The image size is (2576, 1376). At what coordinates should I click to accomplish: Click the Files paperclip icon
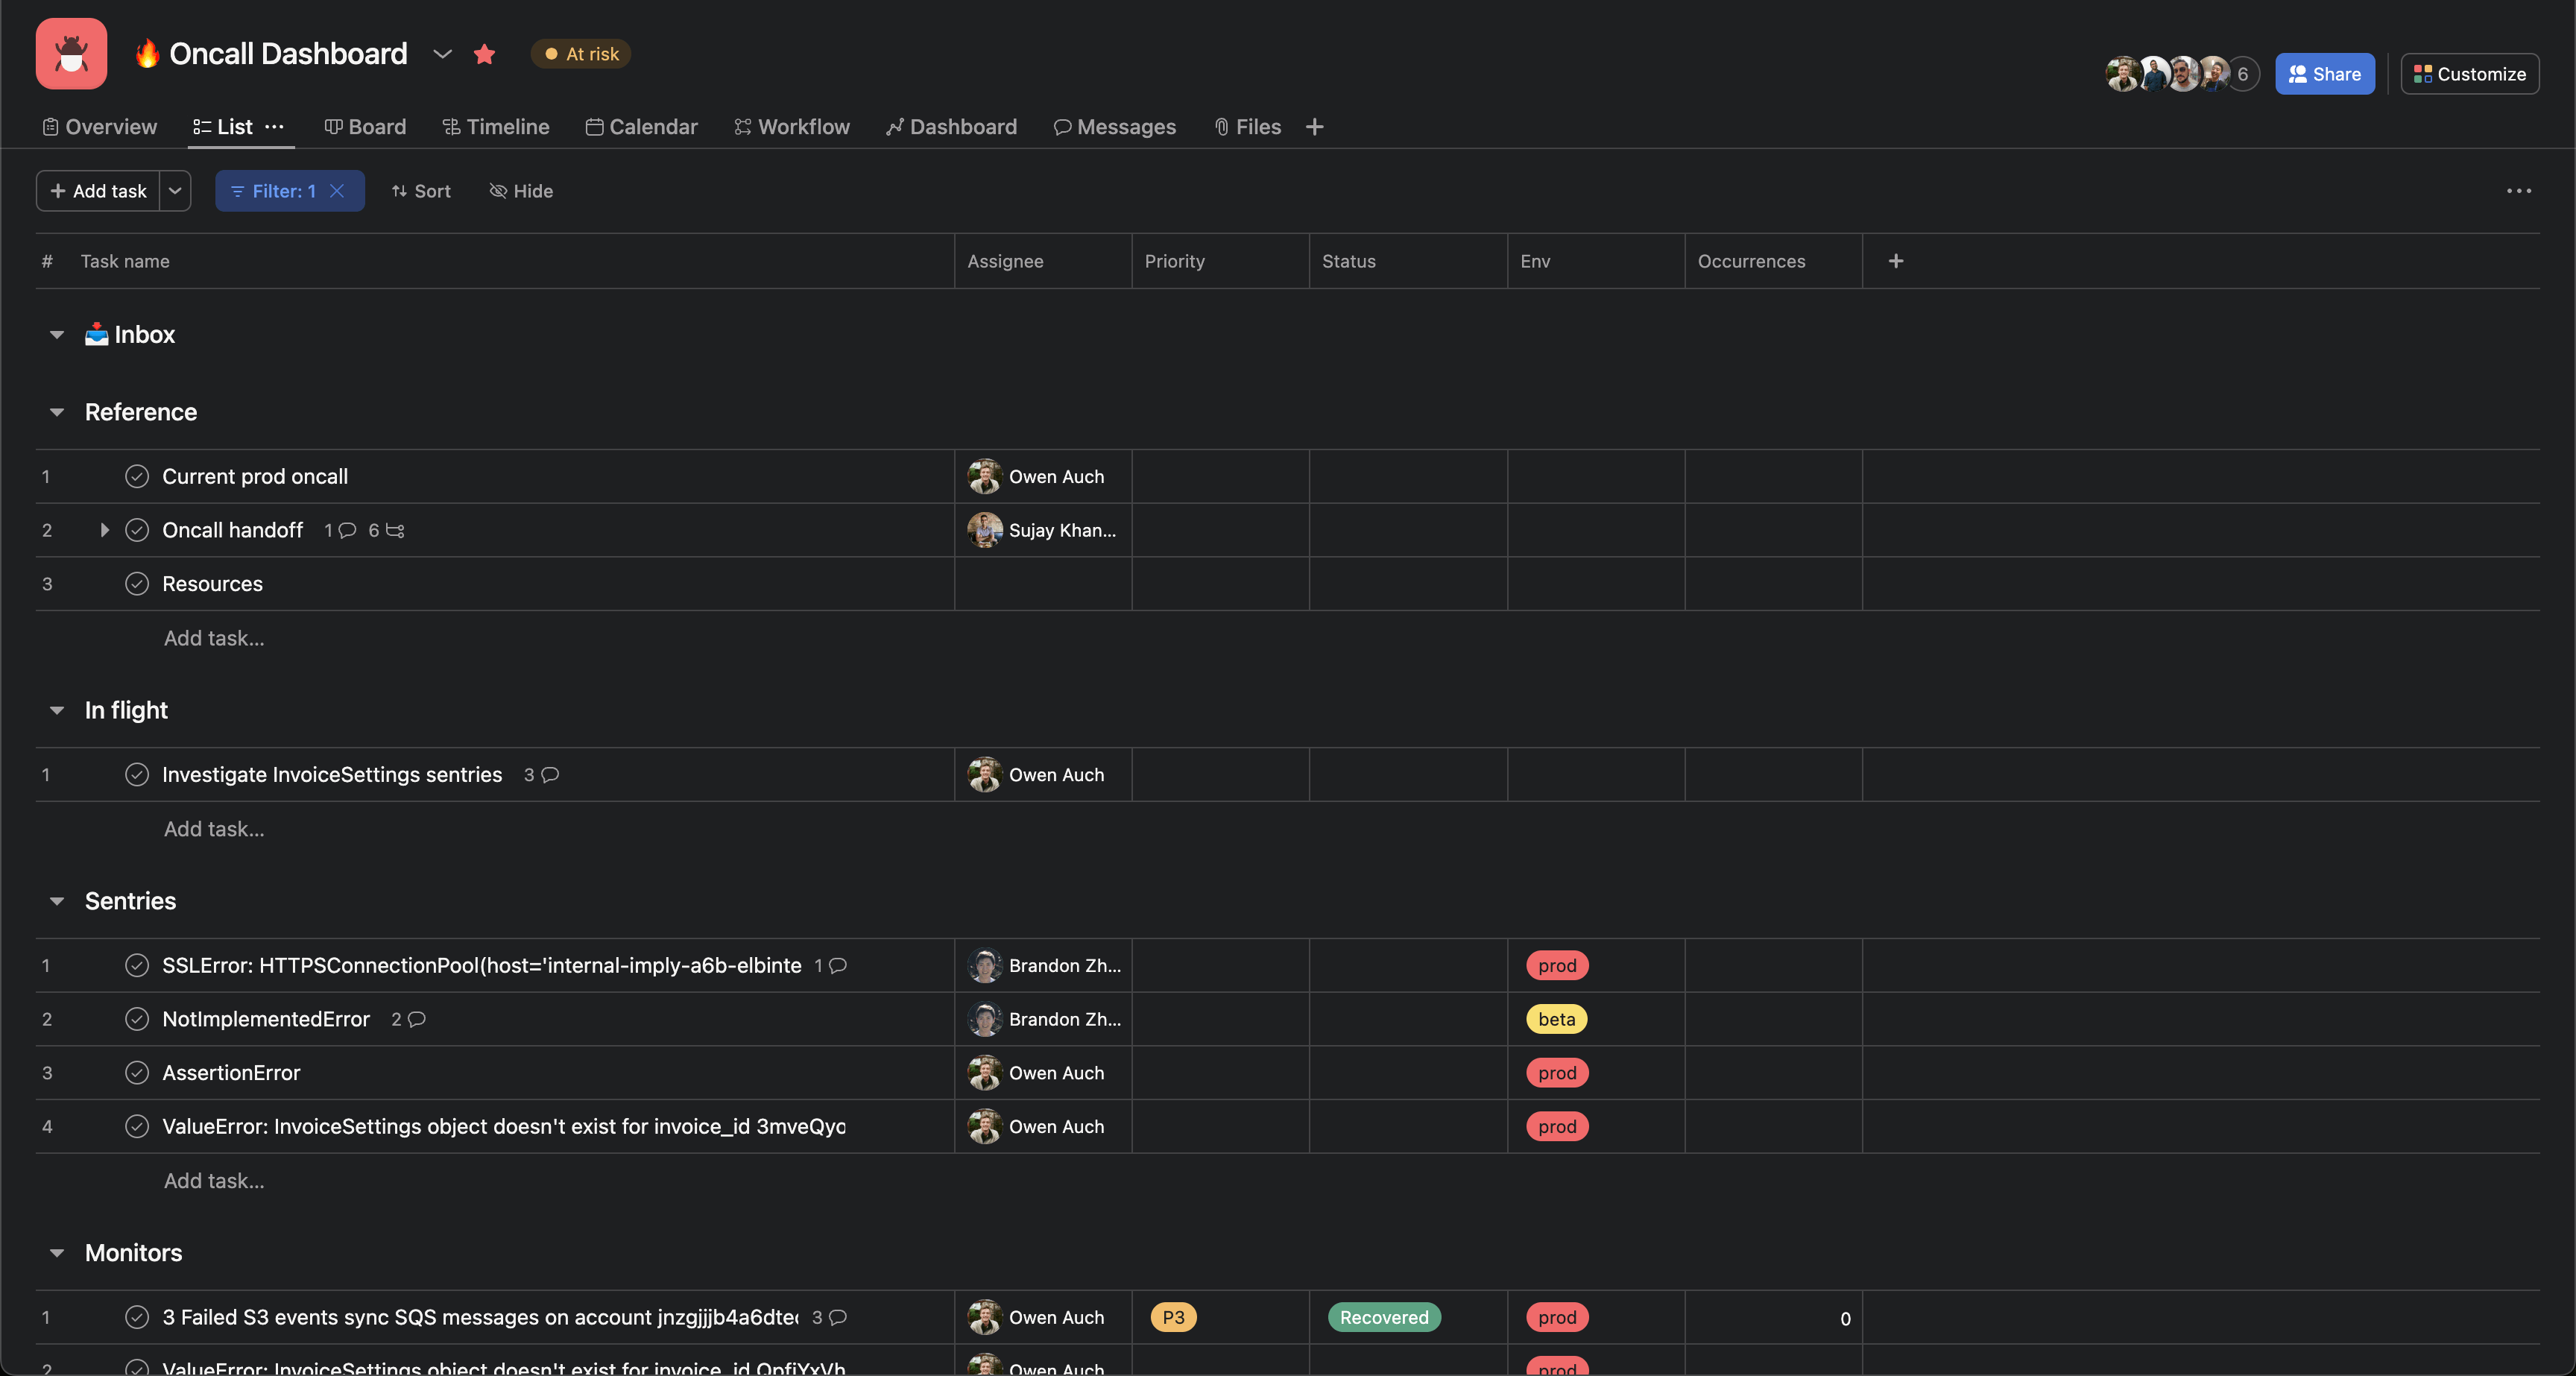(1221, 127)
